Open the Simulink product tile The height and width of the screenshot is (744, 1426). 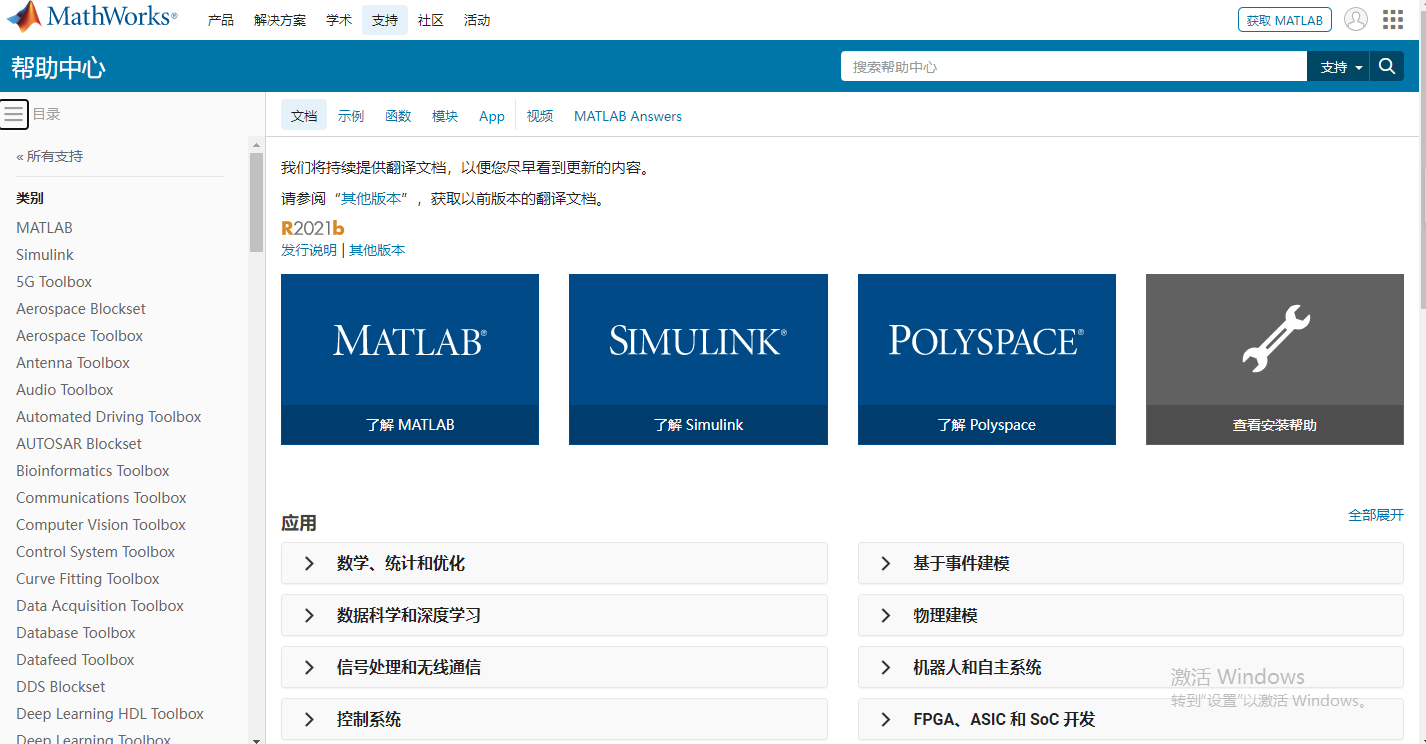698,359
